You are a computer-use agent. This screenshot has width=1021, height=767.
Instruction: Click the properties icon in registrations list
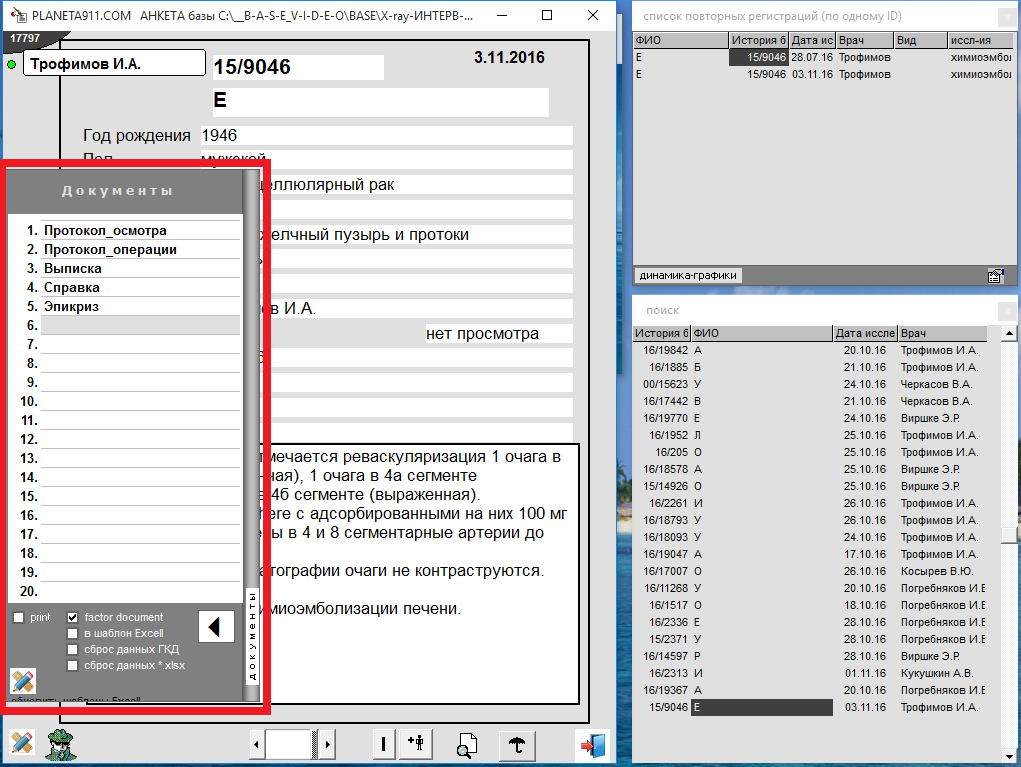(x=995, y=276)
